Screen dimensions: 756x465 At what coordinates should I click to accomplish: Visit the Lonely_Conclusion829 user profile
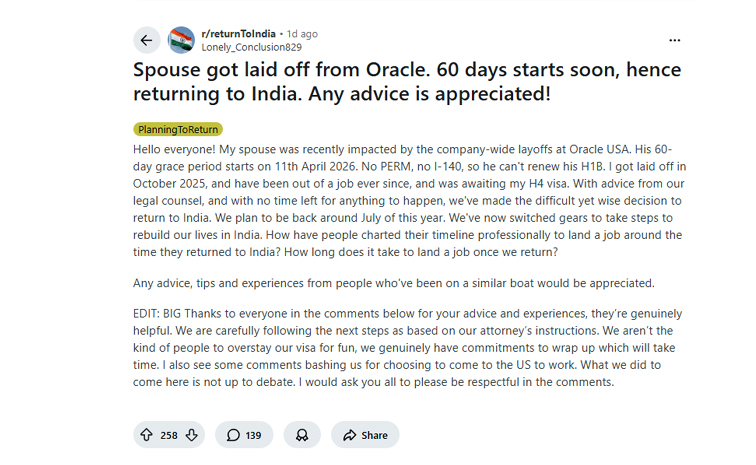(x=251, y=47)
